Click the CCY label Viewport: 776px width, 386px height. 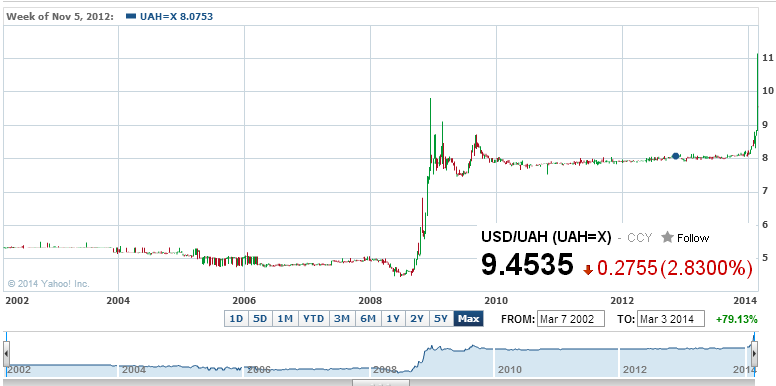point(639,238)
